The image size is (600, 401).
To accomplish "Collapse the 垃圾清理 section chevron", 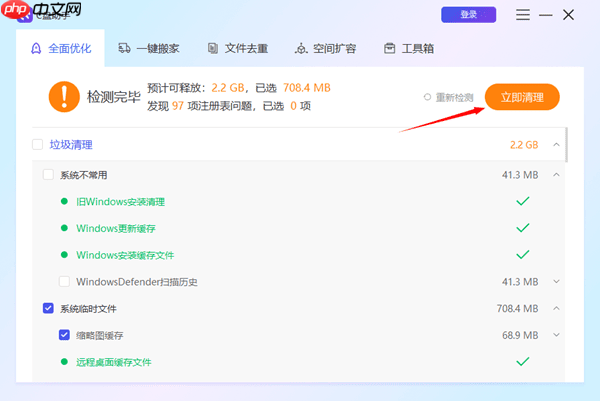I will click(x=556, y=145).
